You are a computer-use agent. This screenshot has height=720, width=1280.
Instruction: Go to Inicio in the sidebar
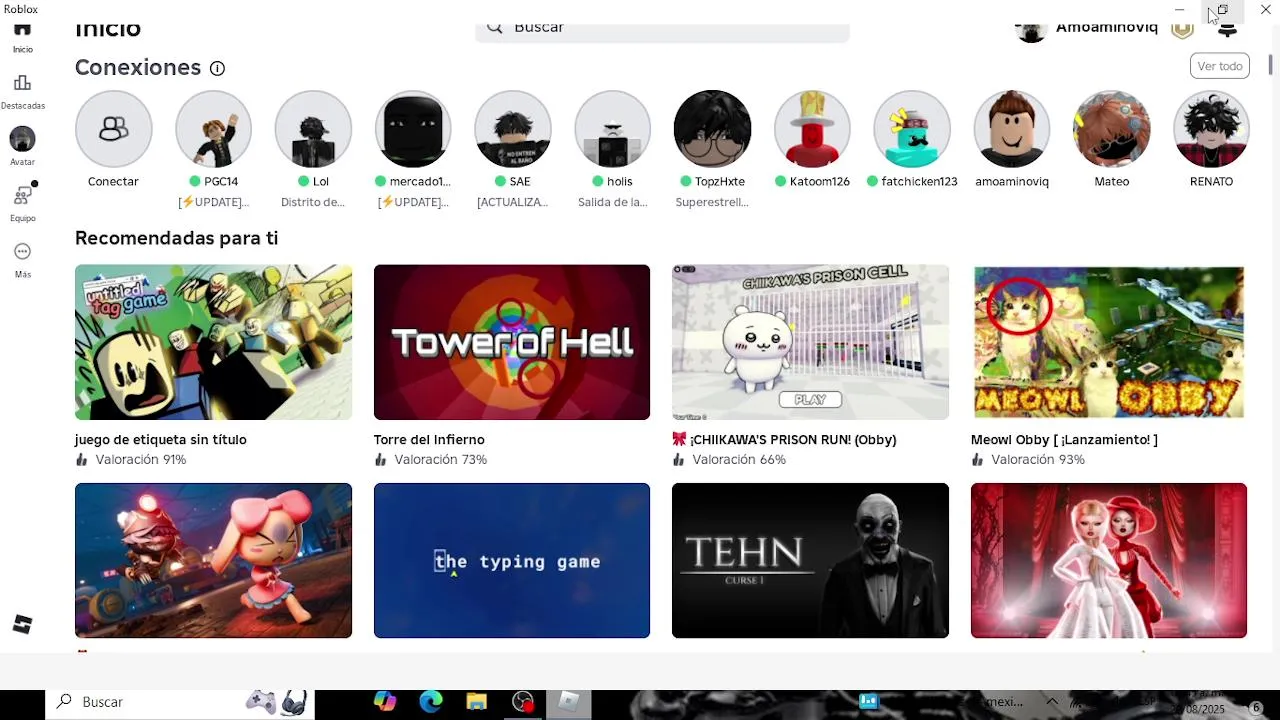click(22, 37)
